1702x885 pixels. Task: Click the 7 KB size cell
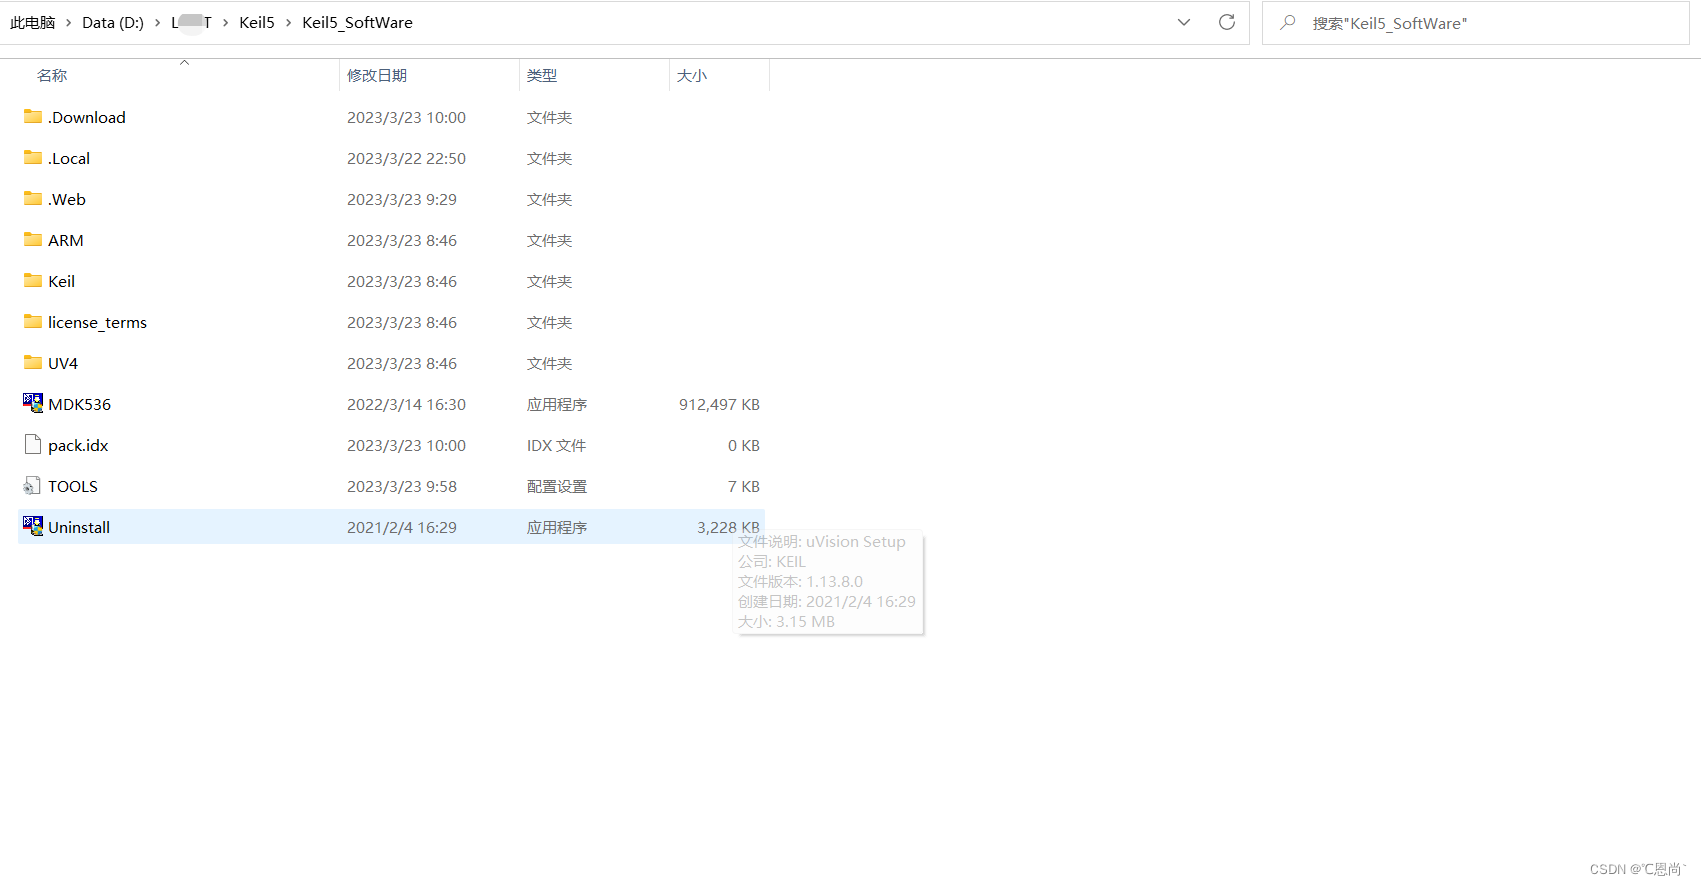click(744, 486)
